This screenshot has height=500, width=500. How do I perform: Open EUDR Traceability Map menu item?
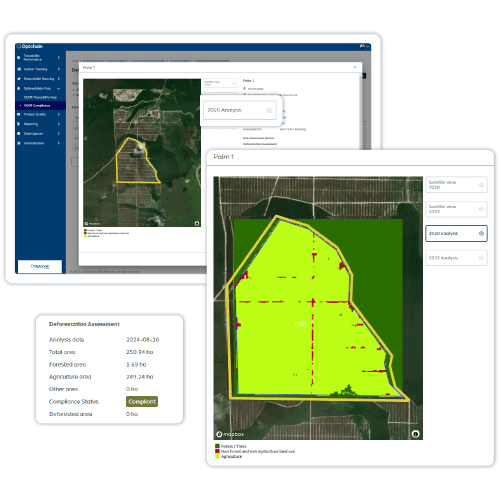[x=40, y=97]
